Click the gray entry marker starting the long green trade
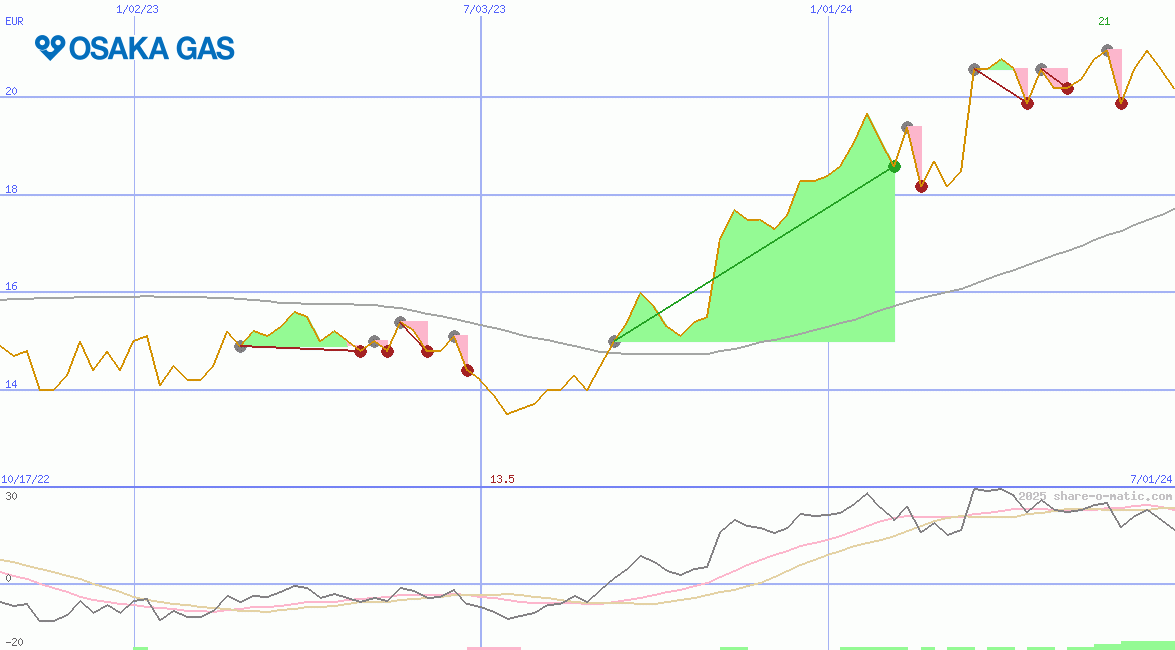 (614, 341)
